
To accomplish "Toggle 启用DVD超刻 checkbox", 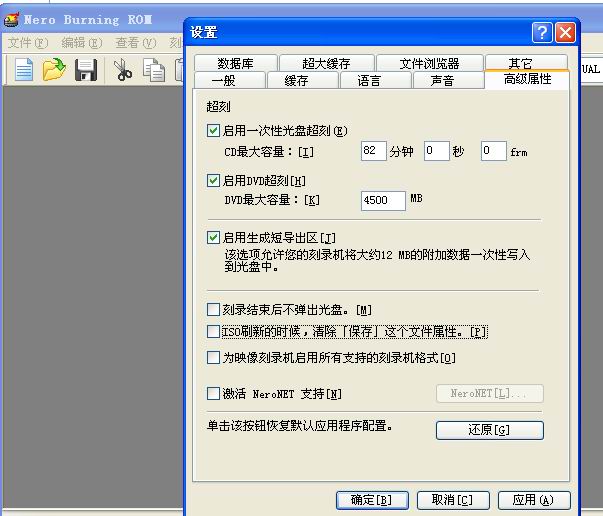I will [x=213, y=180].
